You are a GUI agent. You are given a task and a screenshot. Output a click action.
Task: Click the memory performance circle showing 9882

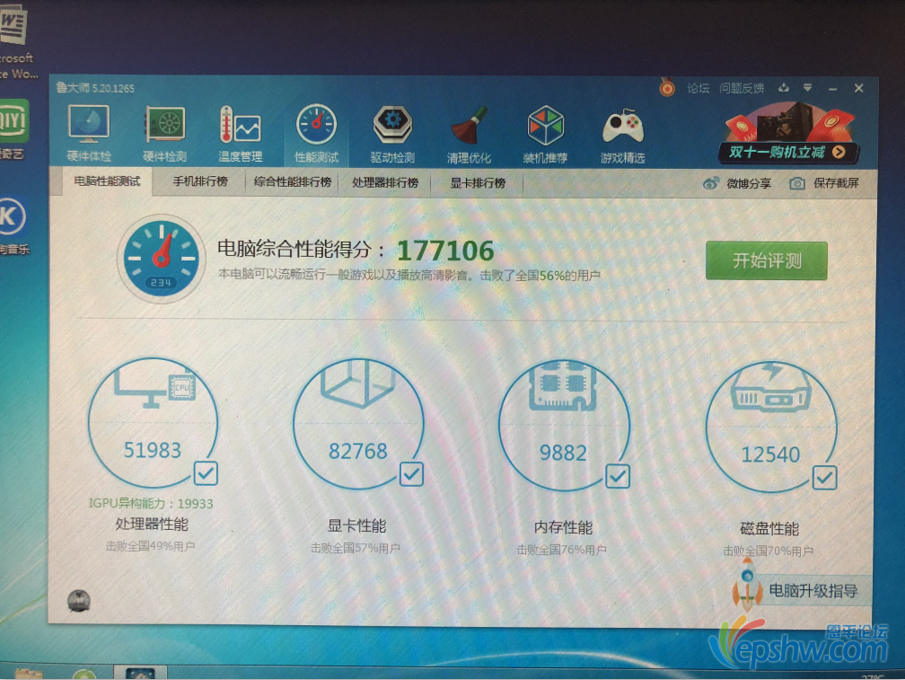(x=563, y=425)
